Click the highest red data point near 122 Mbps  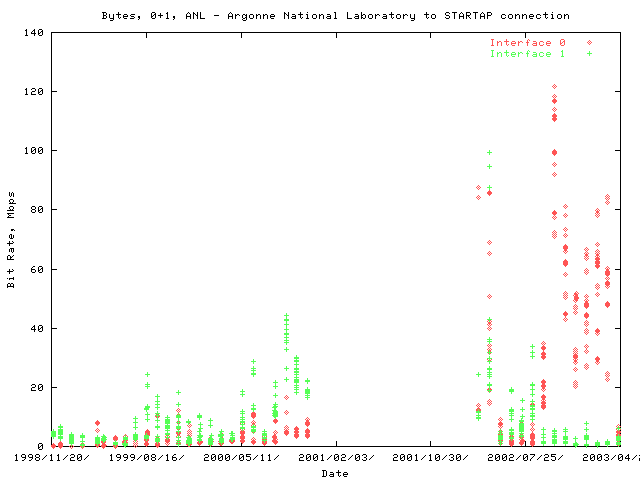pos(554,87)
